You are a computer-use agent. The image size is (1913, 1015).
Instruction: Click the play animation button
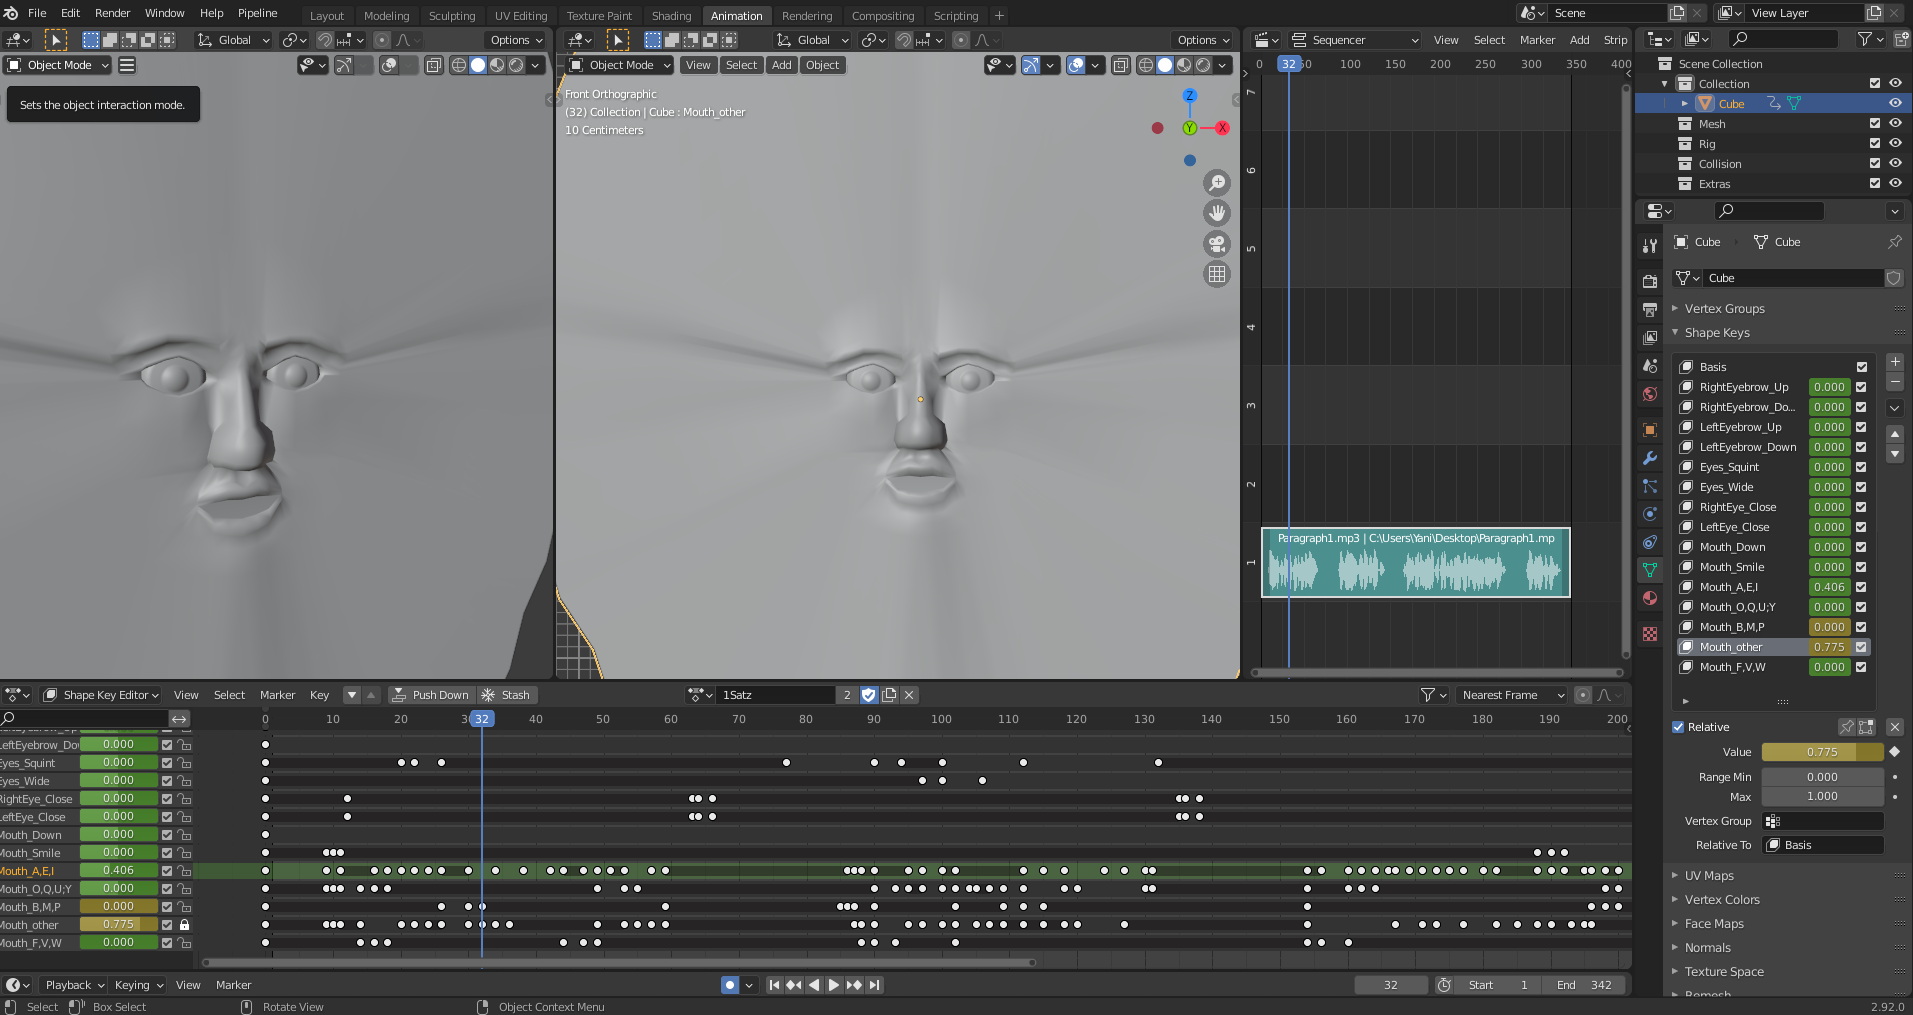[x=833, y=985]
